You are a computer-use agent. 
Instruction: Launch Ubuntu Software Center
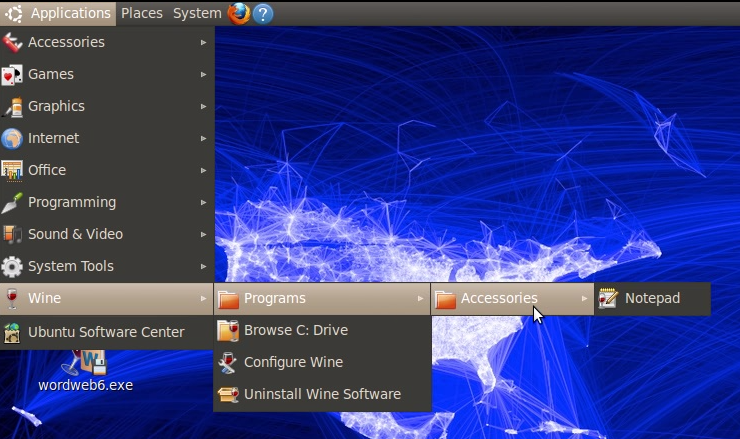(x=107, y=332)
